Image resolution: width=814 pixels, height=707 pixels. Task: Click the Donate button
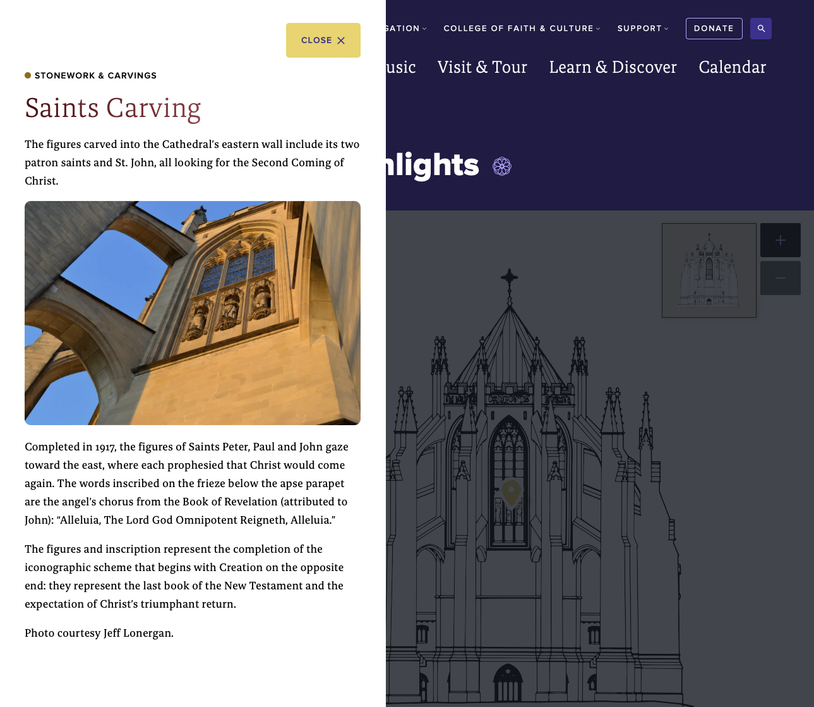pos(714,29)
